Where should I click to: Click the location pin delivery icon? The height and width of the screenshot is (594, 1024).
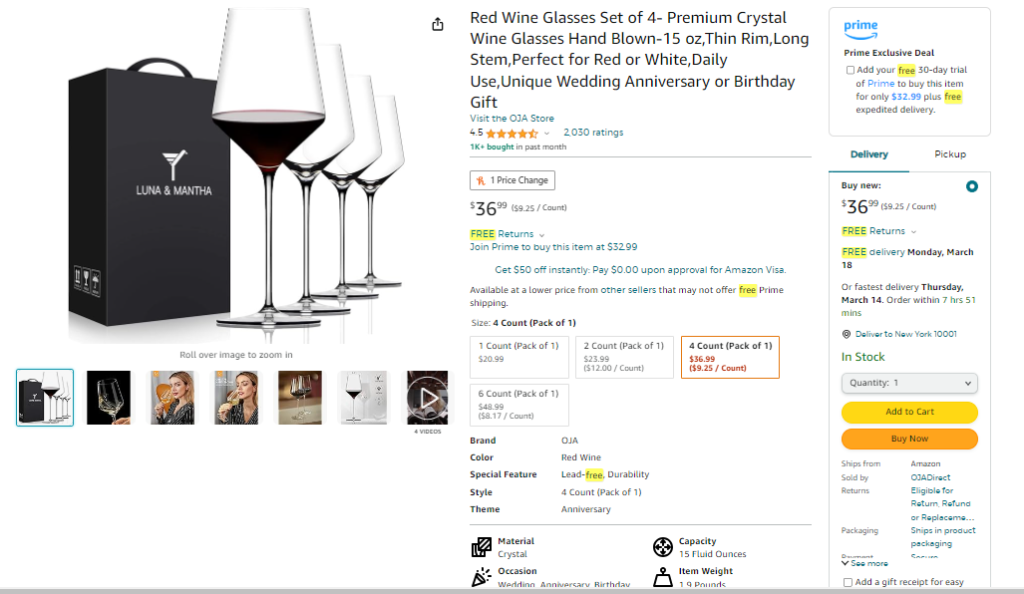click(846, 334)
